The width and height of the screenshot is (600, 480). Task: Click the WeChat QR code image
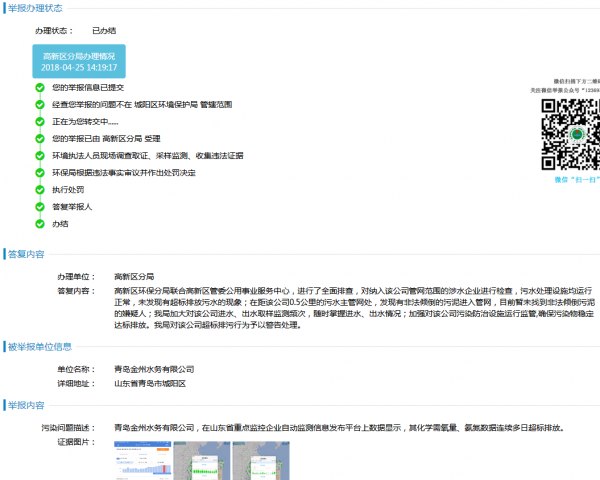(571, 134)
